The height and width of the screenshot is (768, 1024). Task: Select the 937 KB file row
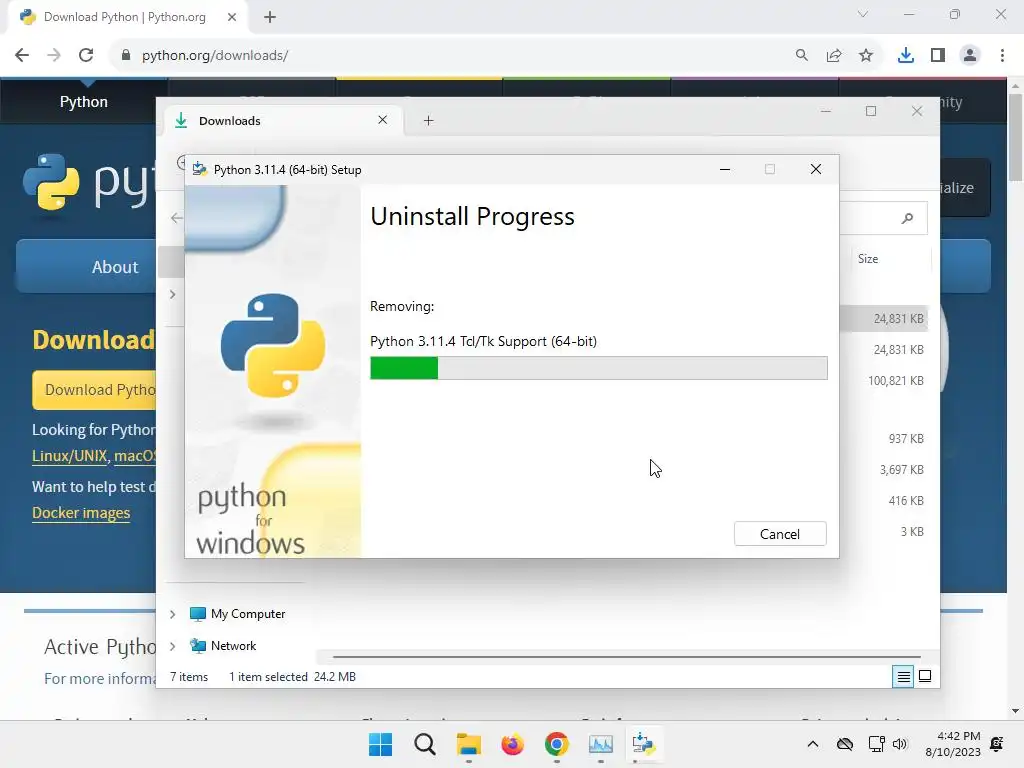pos(905,439)
